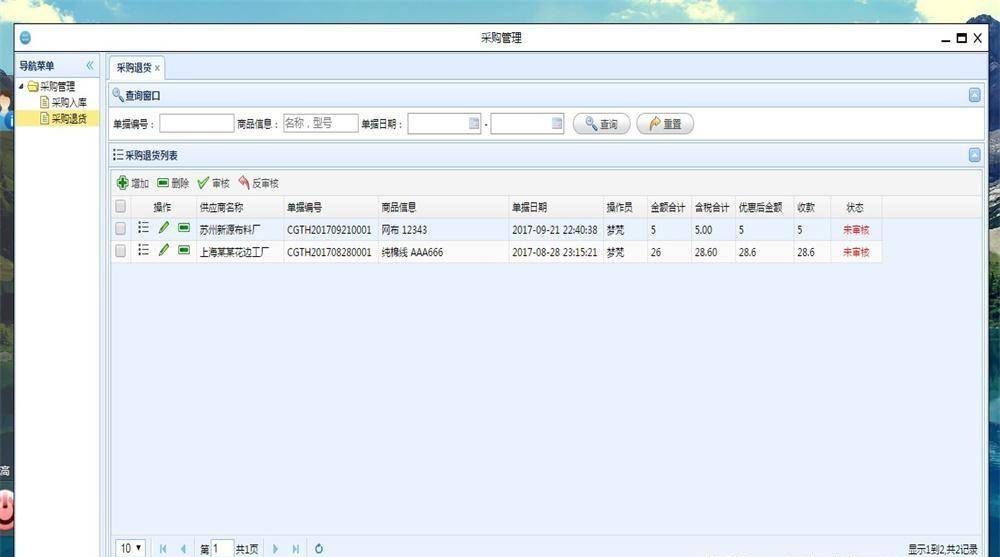
Task: Tick the checkbox for the 苏州新源布料厂 row
Action: pyautogui.click(x=121, y=229)
